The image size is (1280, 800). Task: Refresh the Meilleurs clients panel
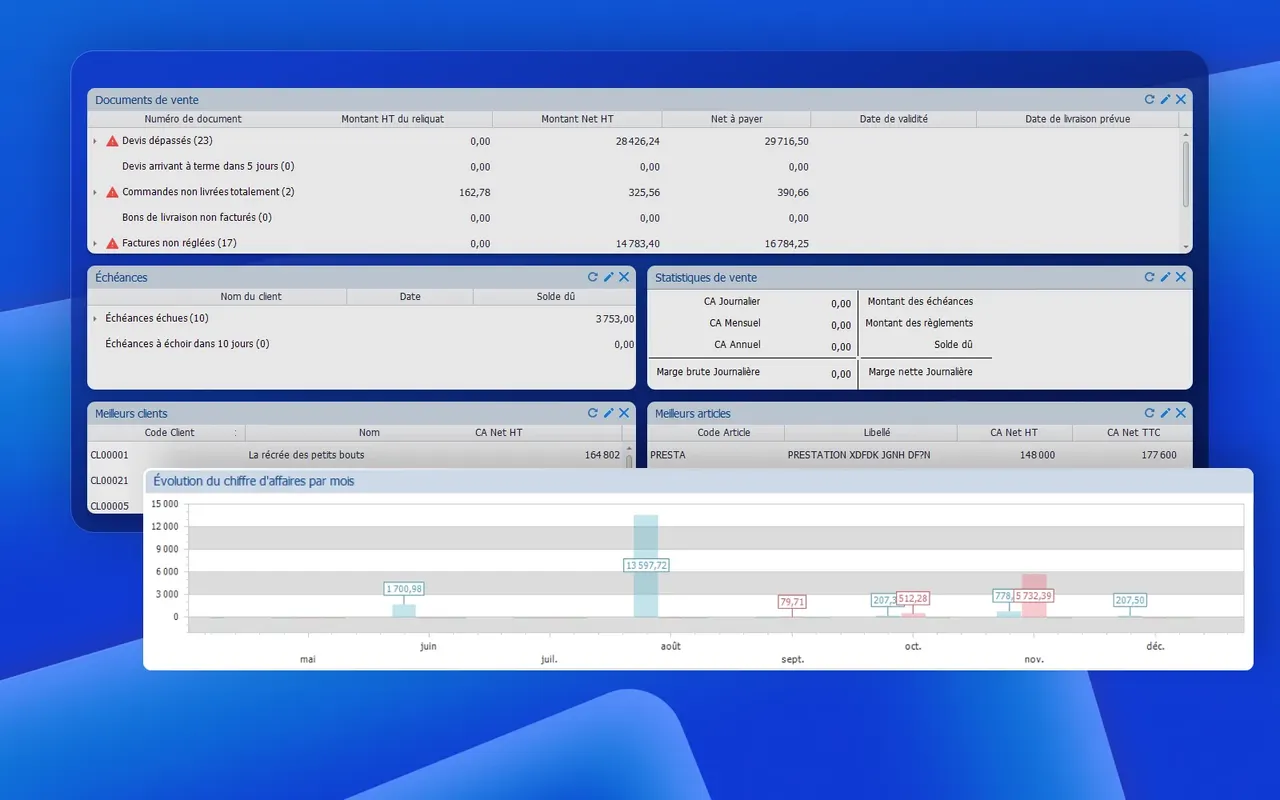coord(592,413)
